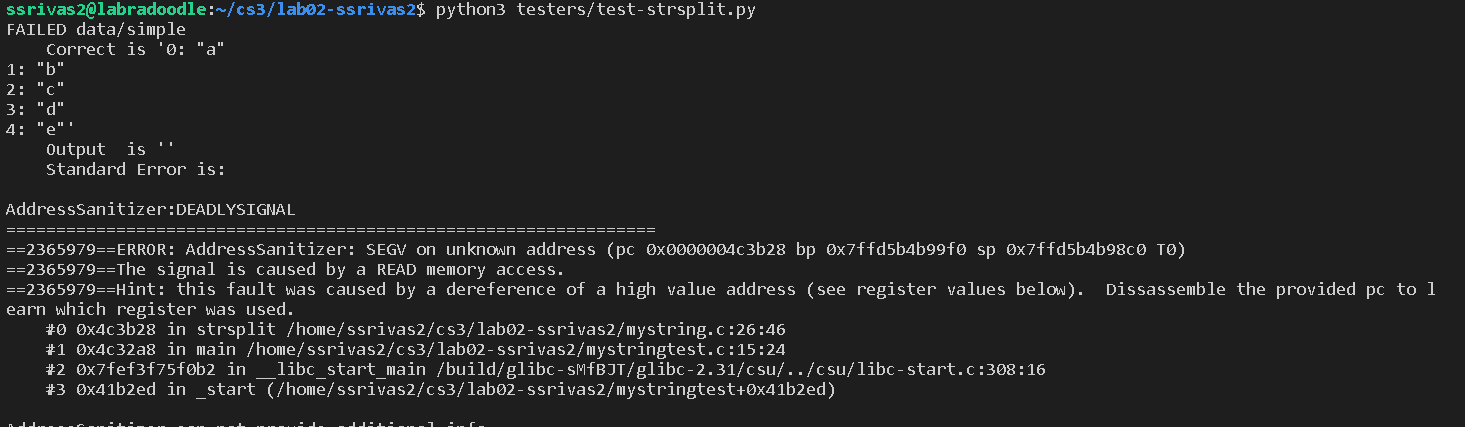Click the Standard Error is: line
The height and width of the screenshot is (427, 1465).
point(135,169)
